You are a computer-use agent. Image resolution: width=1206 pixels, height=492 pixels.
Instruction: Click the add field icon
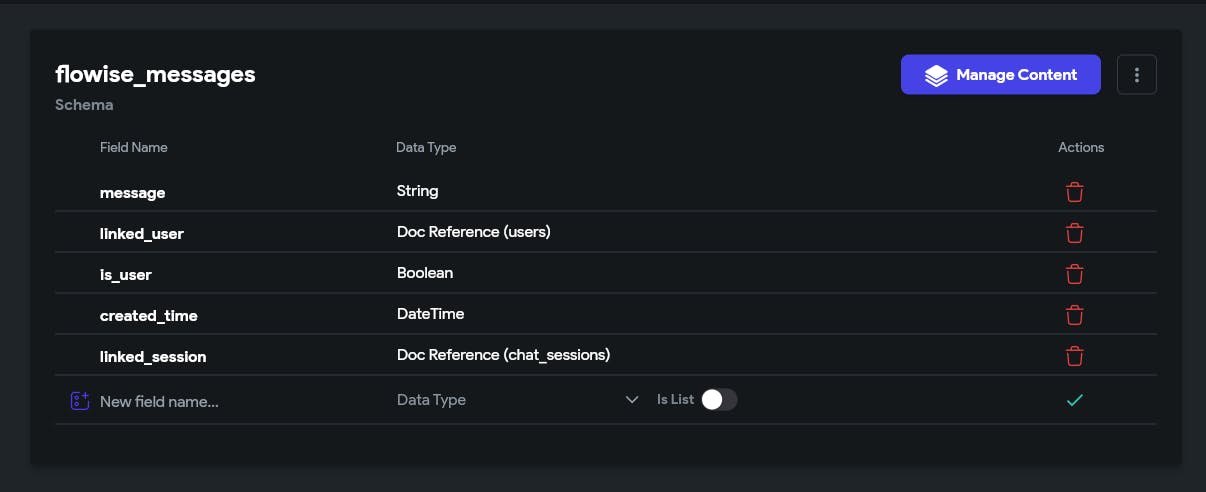tap(80, 401)
